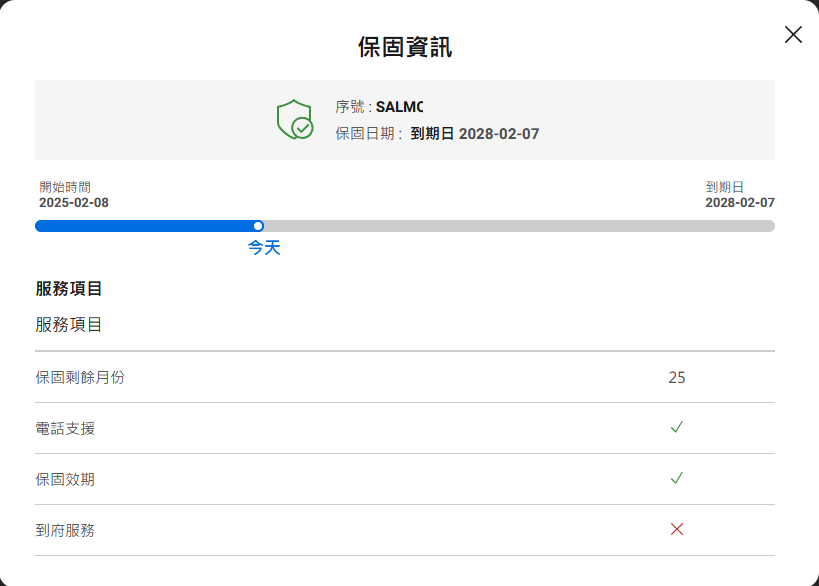This screenshot has height=586, width=819.
Task: Click the 服務項目 table column header
Action: [69, 324]
